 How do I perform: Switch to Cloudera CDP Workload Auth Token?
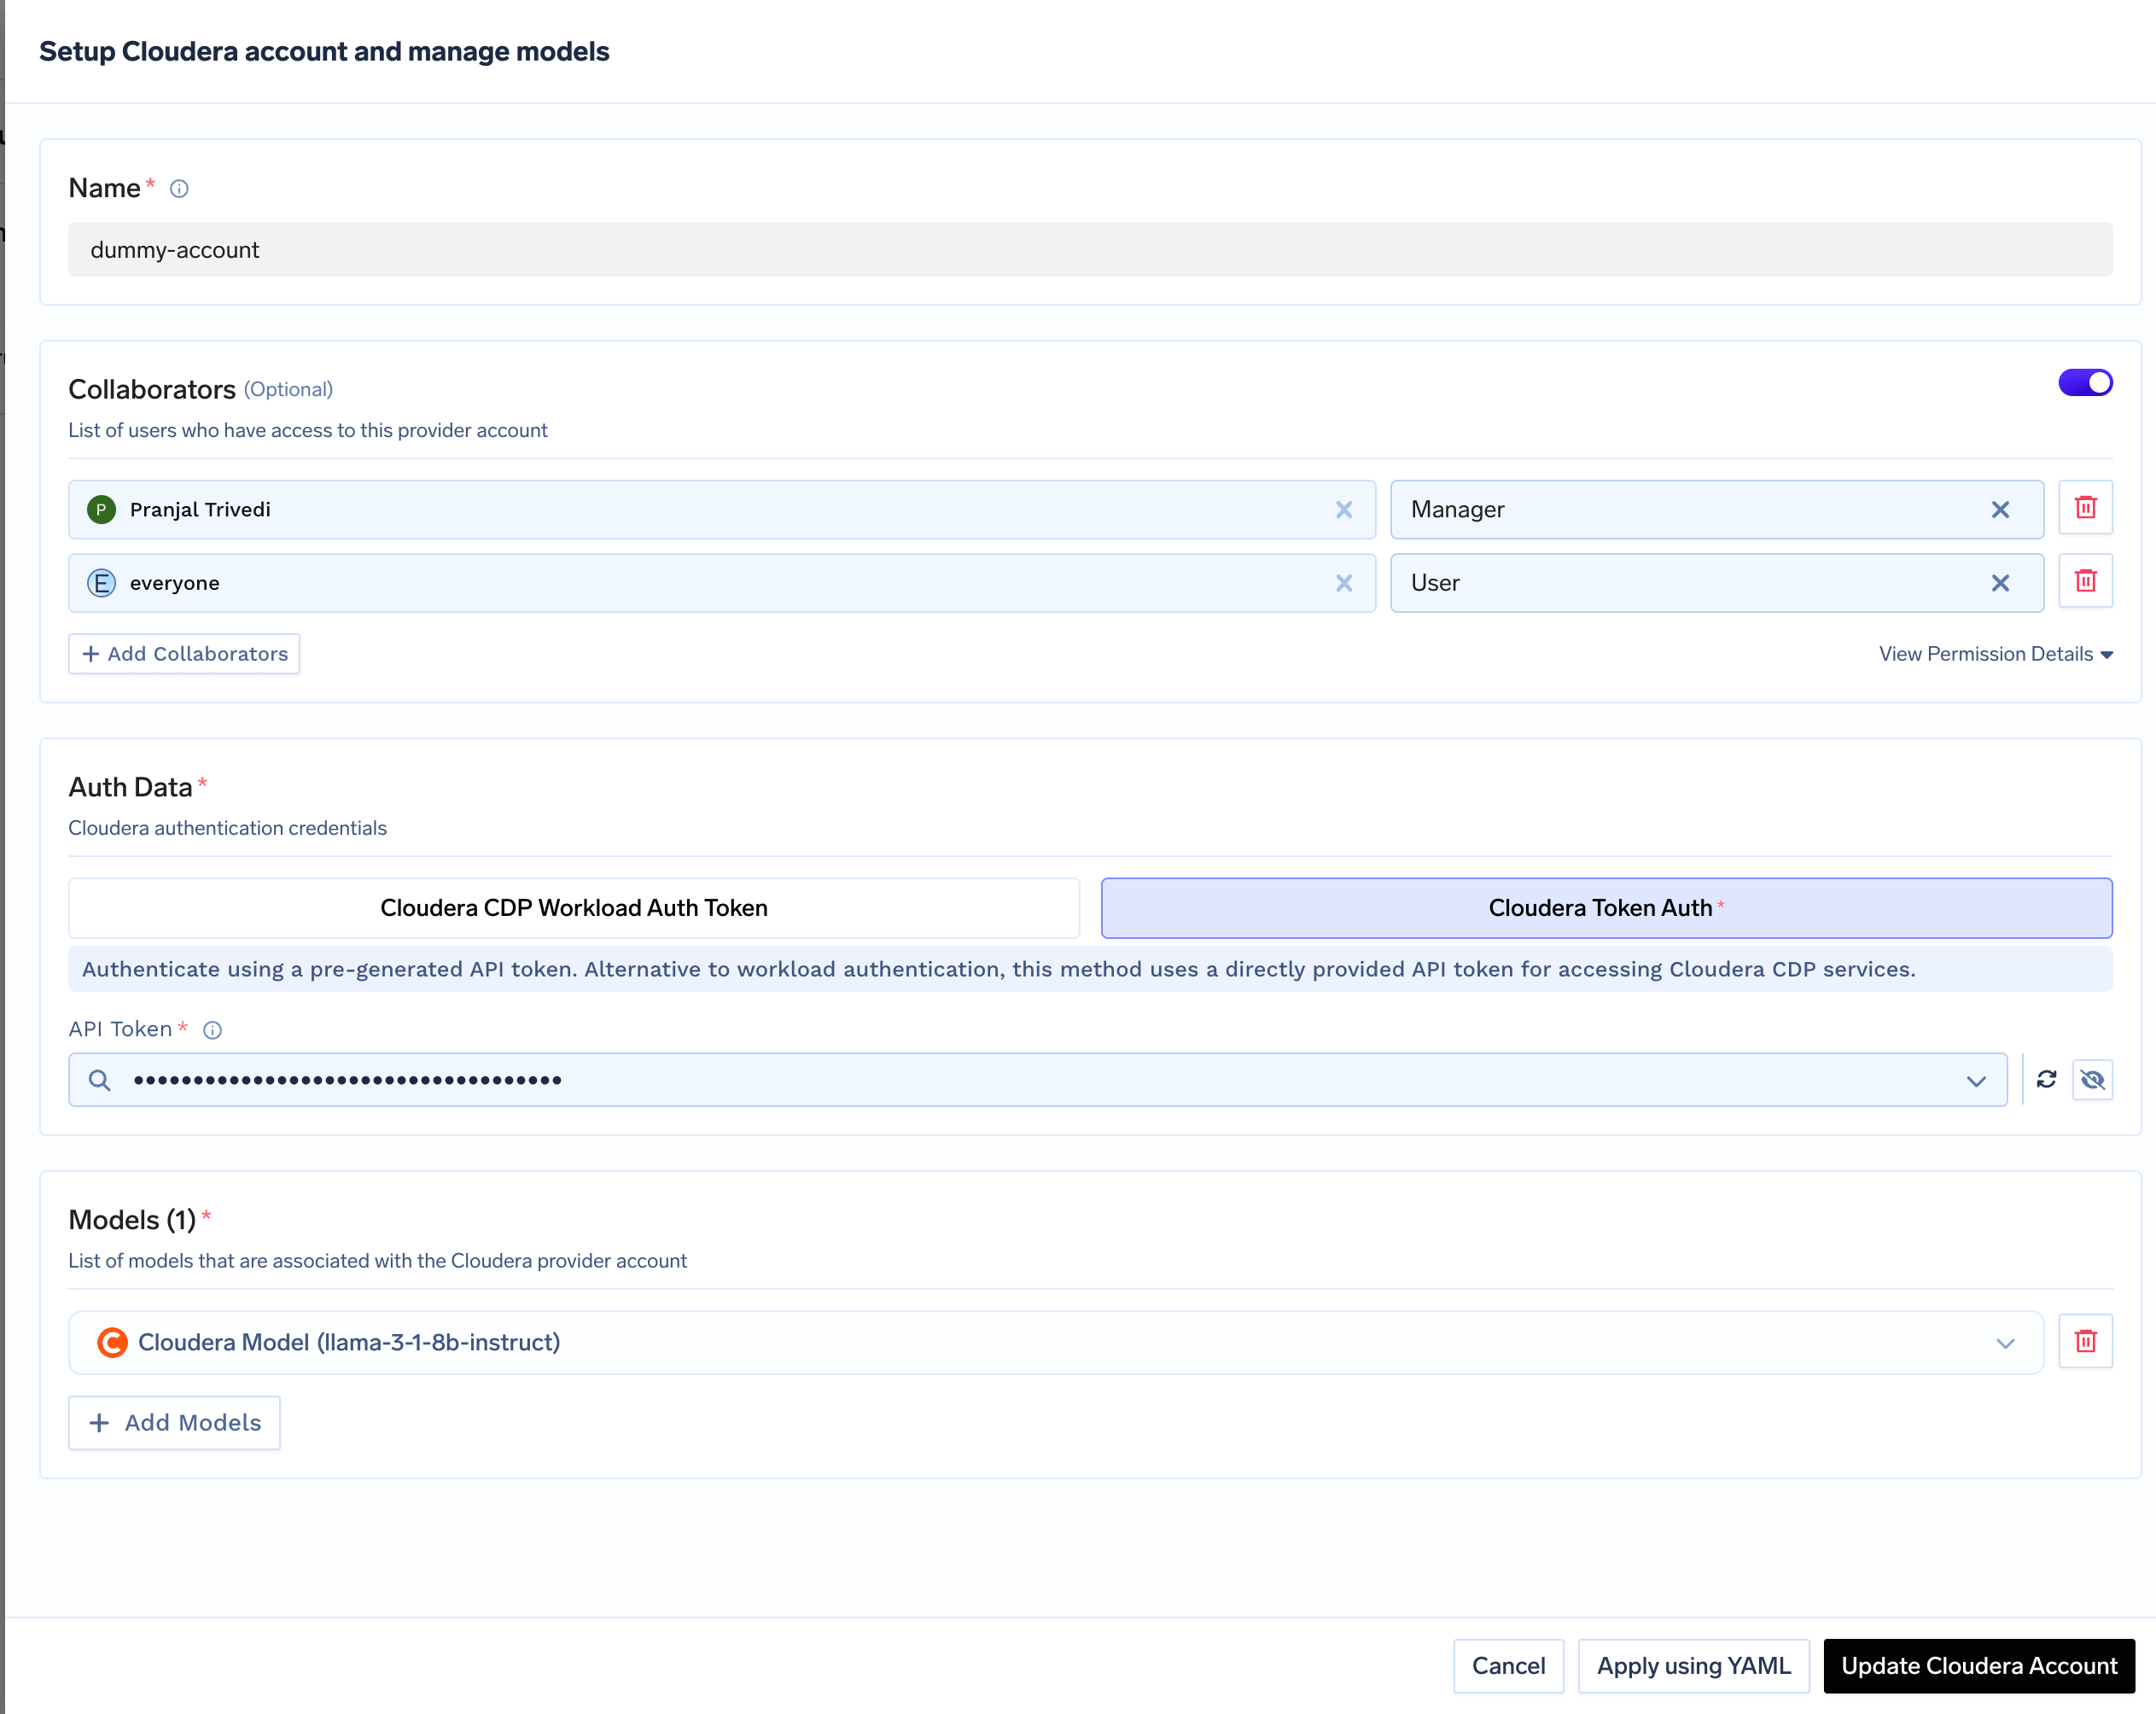pos(573,907)
